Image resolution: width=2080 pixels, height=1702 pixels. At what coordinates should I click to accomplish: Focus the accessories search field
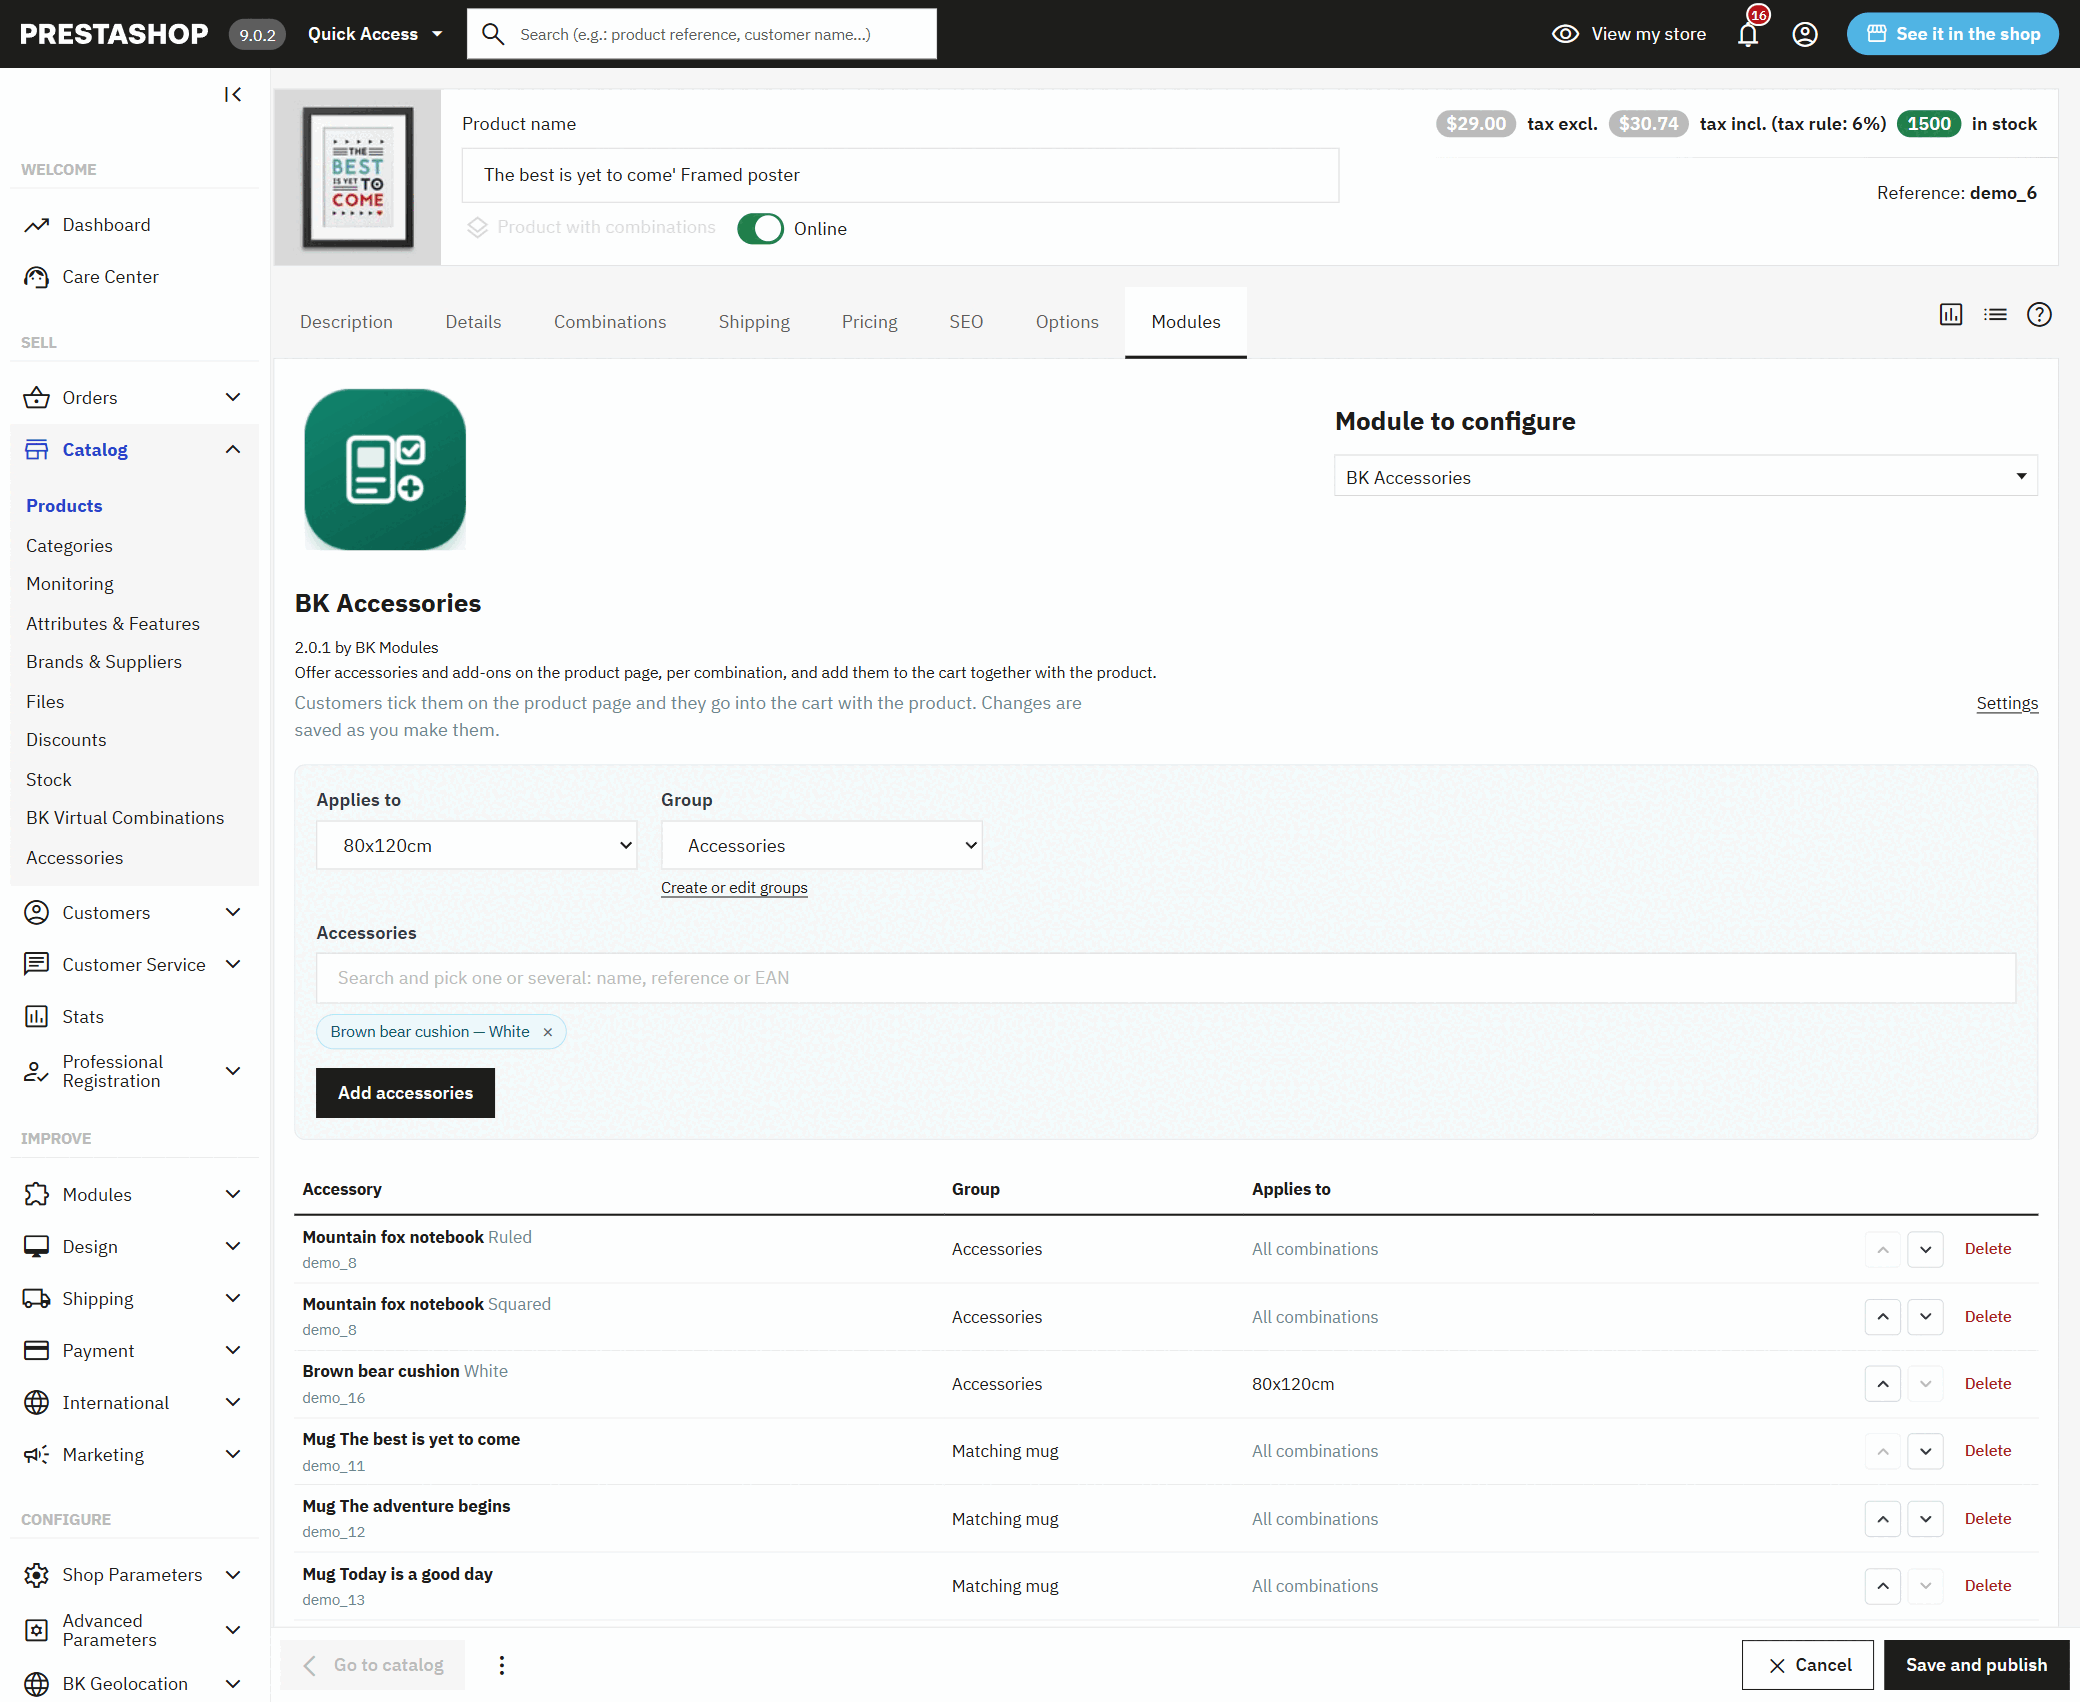pos(1166,978)
